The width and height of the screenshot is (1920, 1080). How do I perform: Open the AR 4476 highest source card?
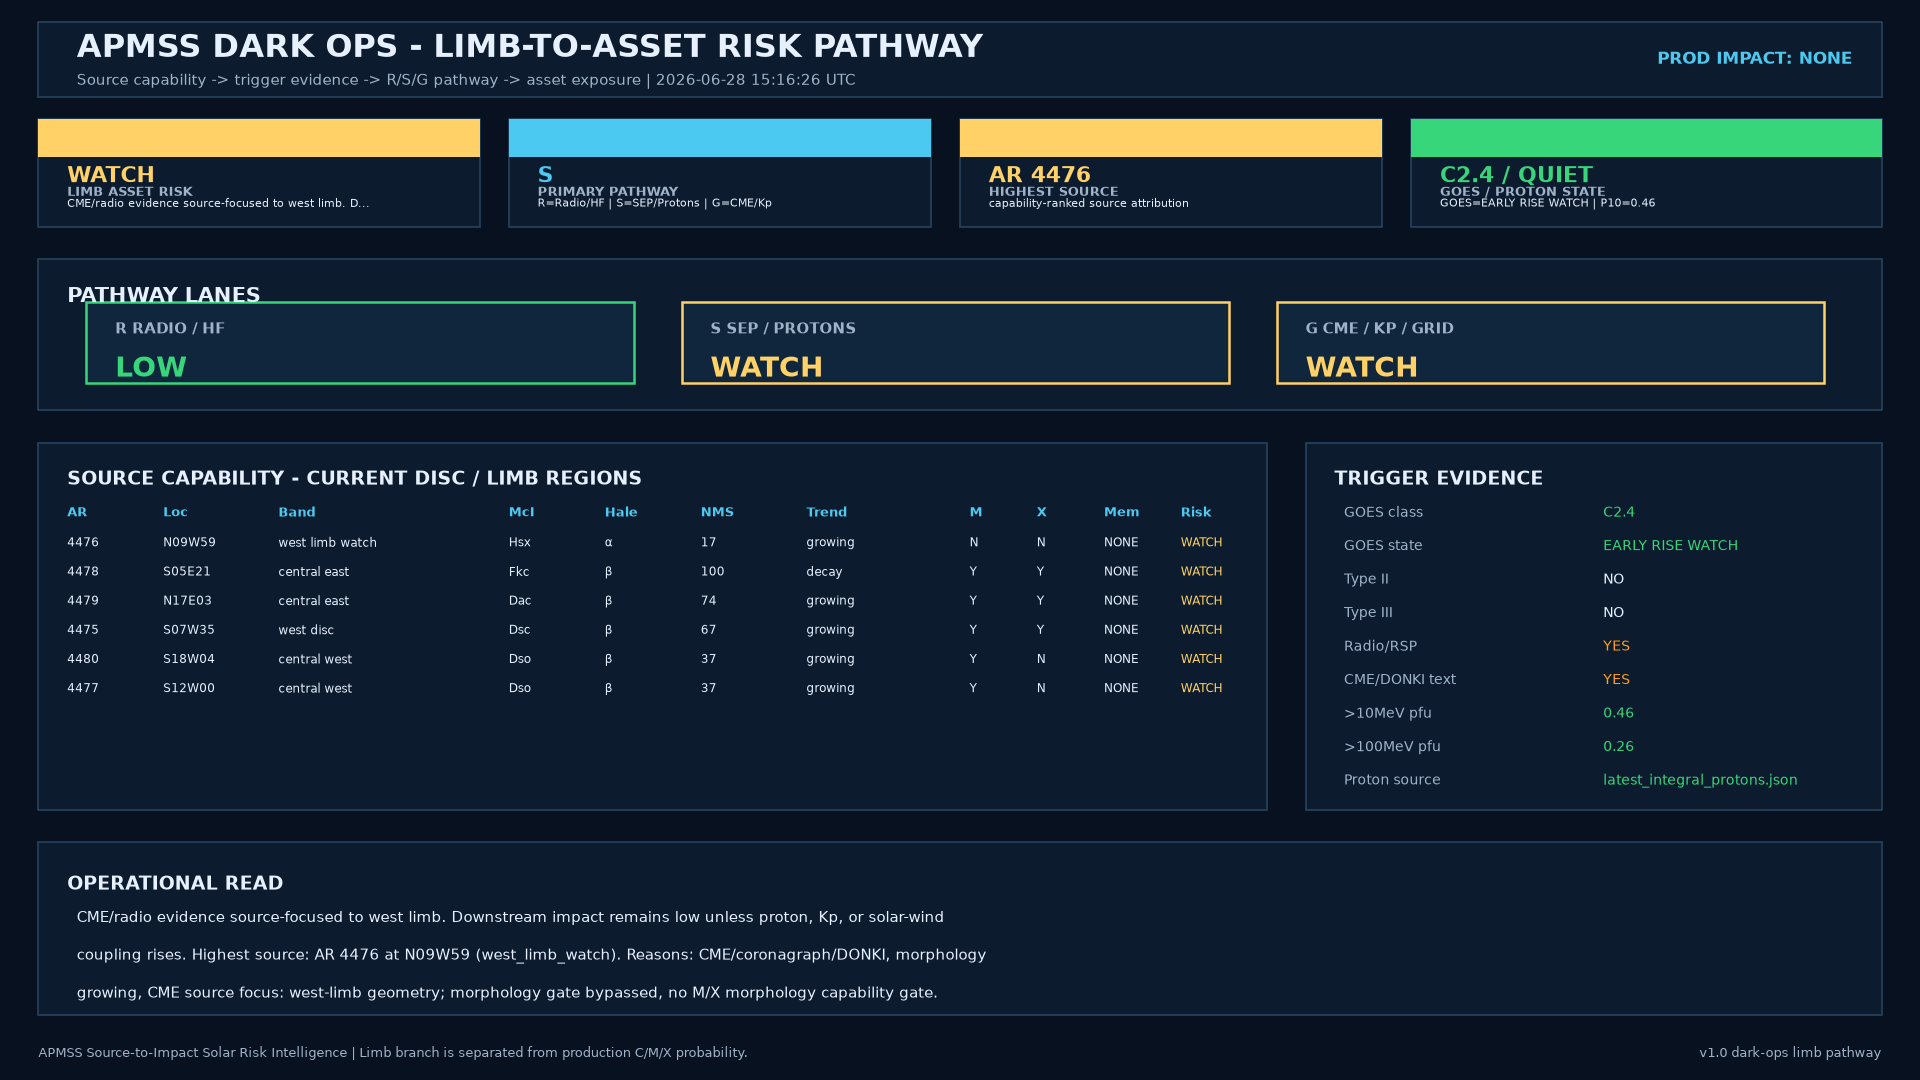1171,173
